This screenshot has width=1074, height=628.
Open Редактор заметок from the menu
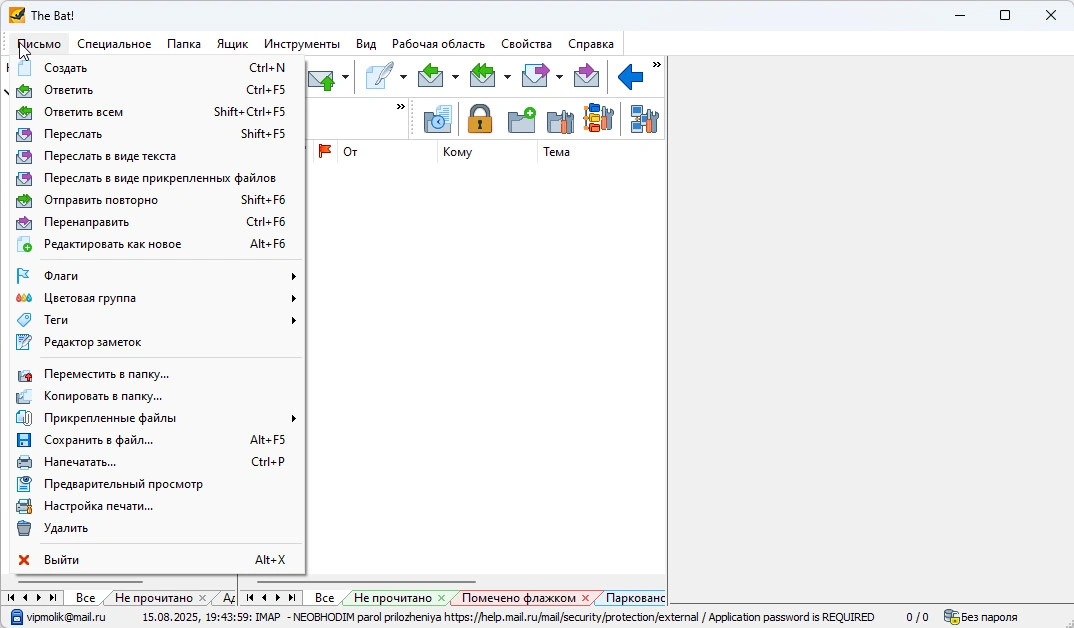tap(158, 342)
